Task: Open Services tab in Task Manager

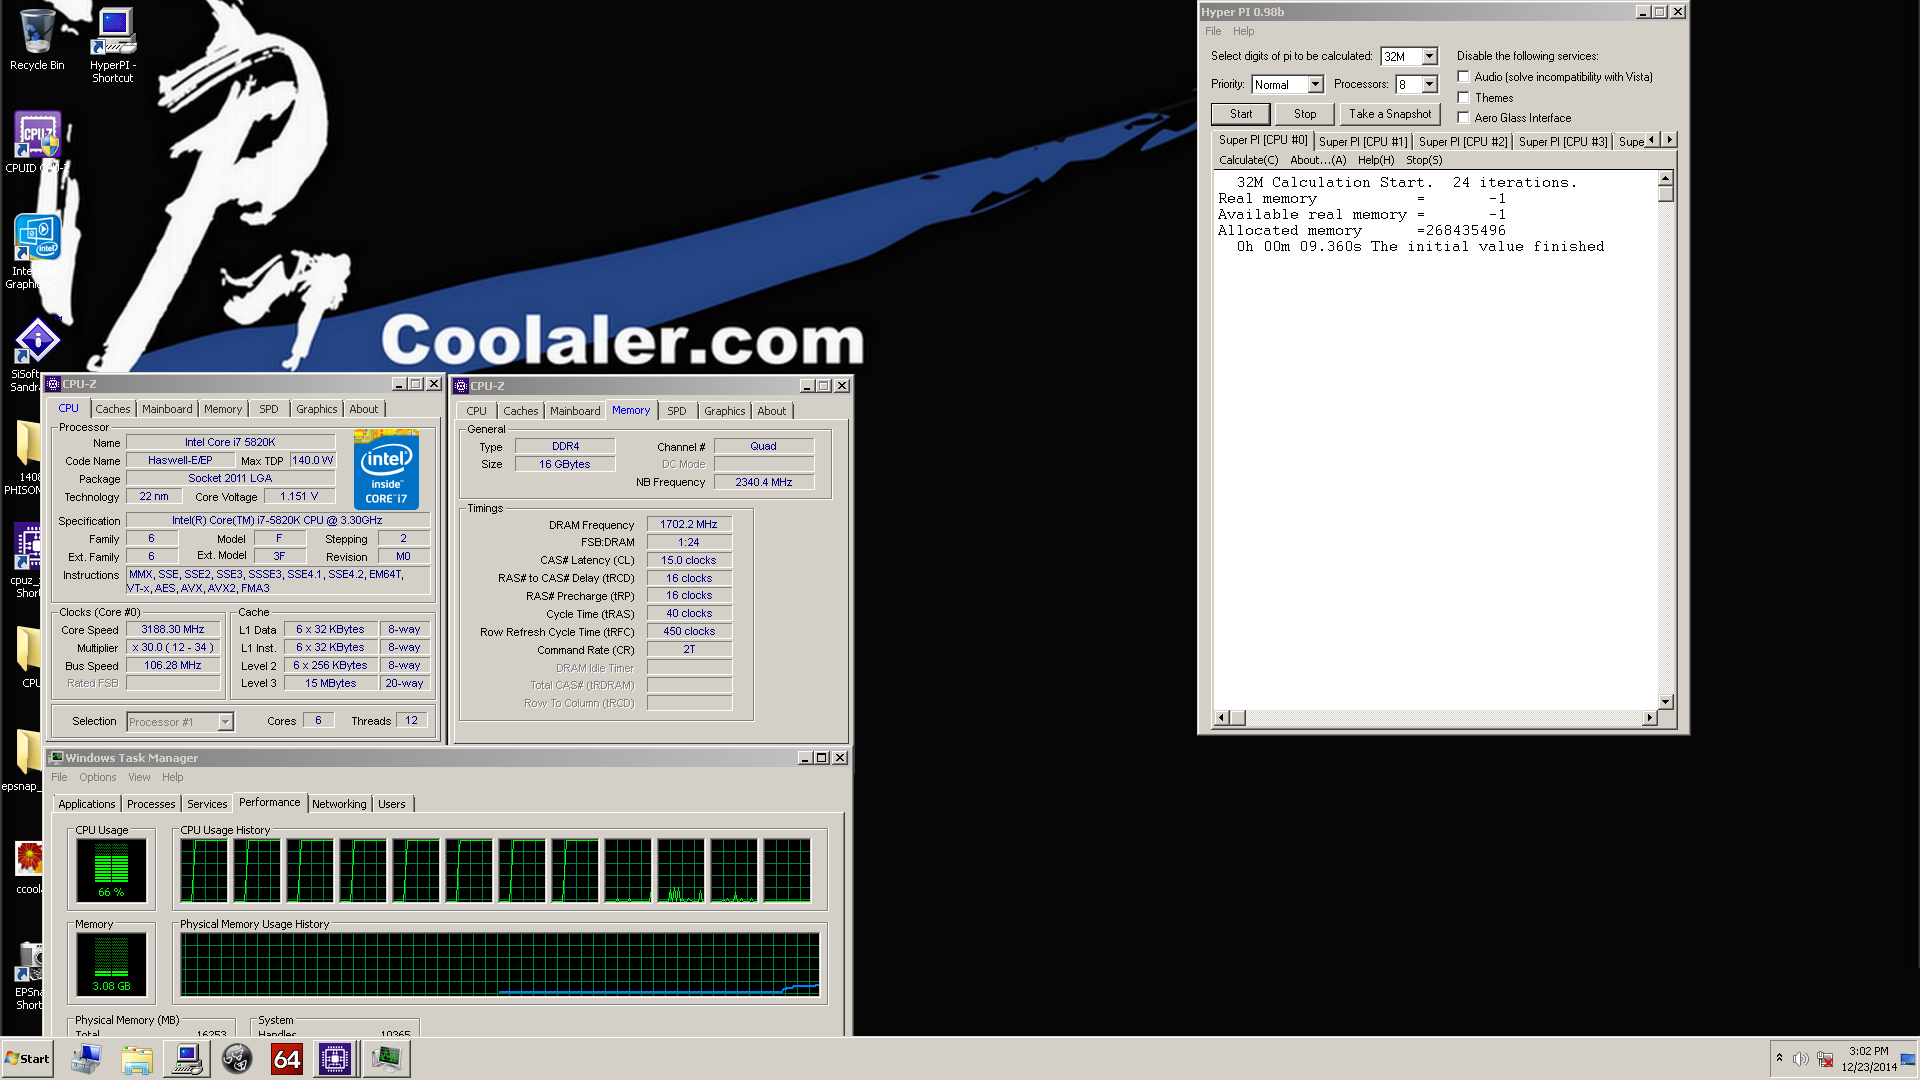Action: tap(207, 804)
